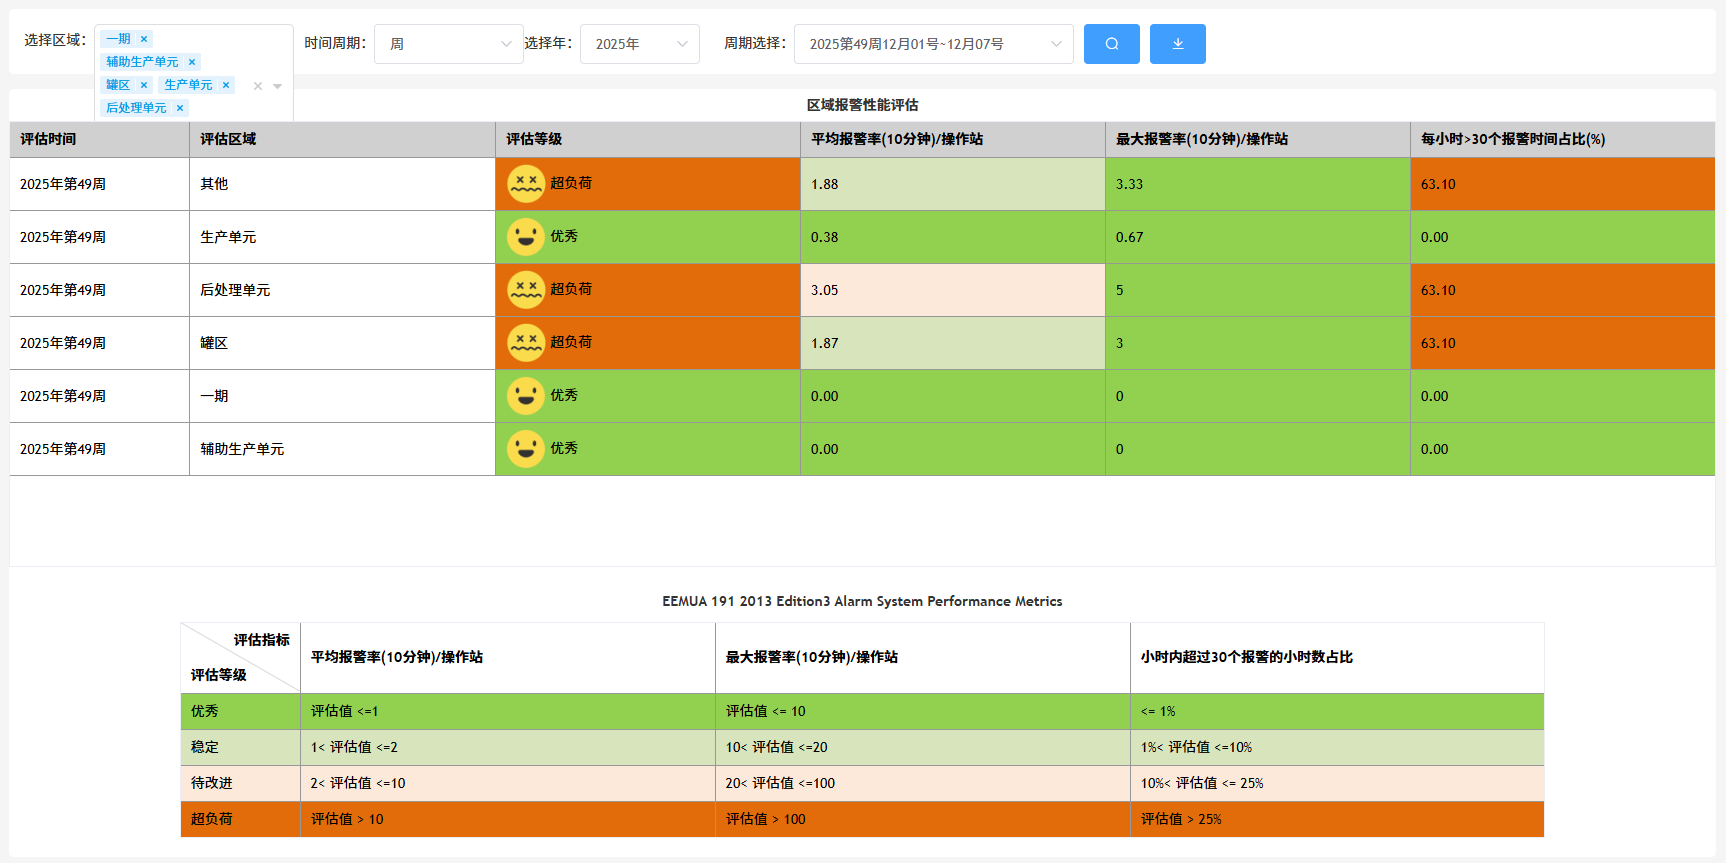Click the 评估值 > 25% legend cell

coord(1337,819)
